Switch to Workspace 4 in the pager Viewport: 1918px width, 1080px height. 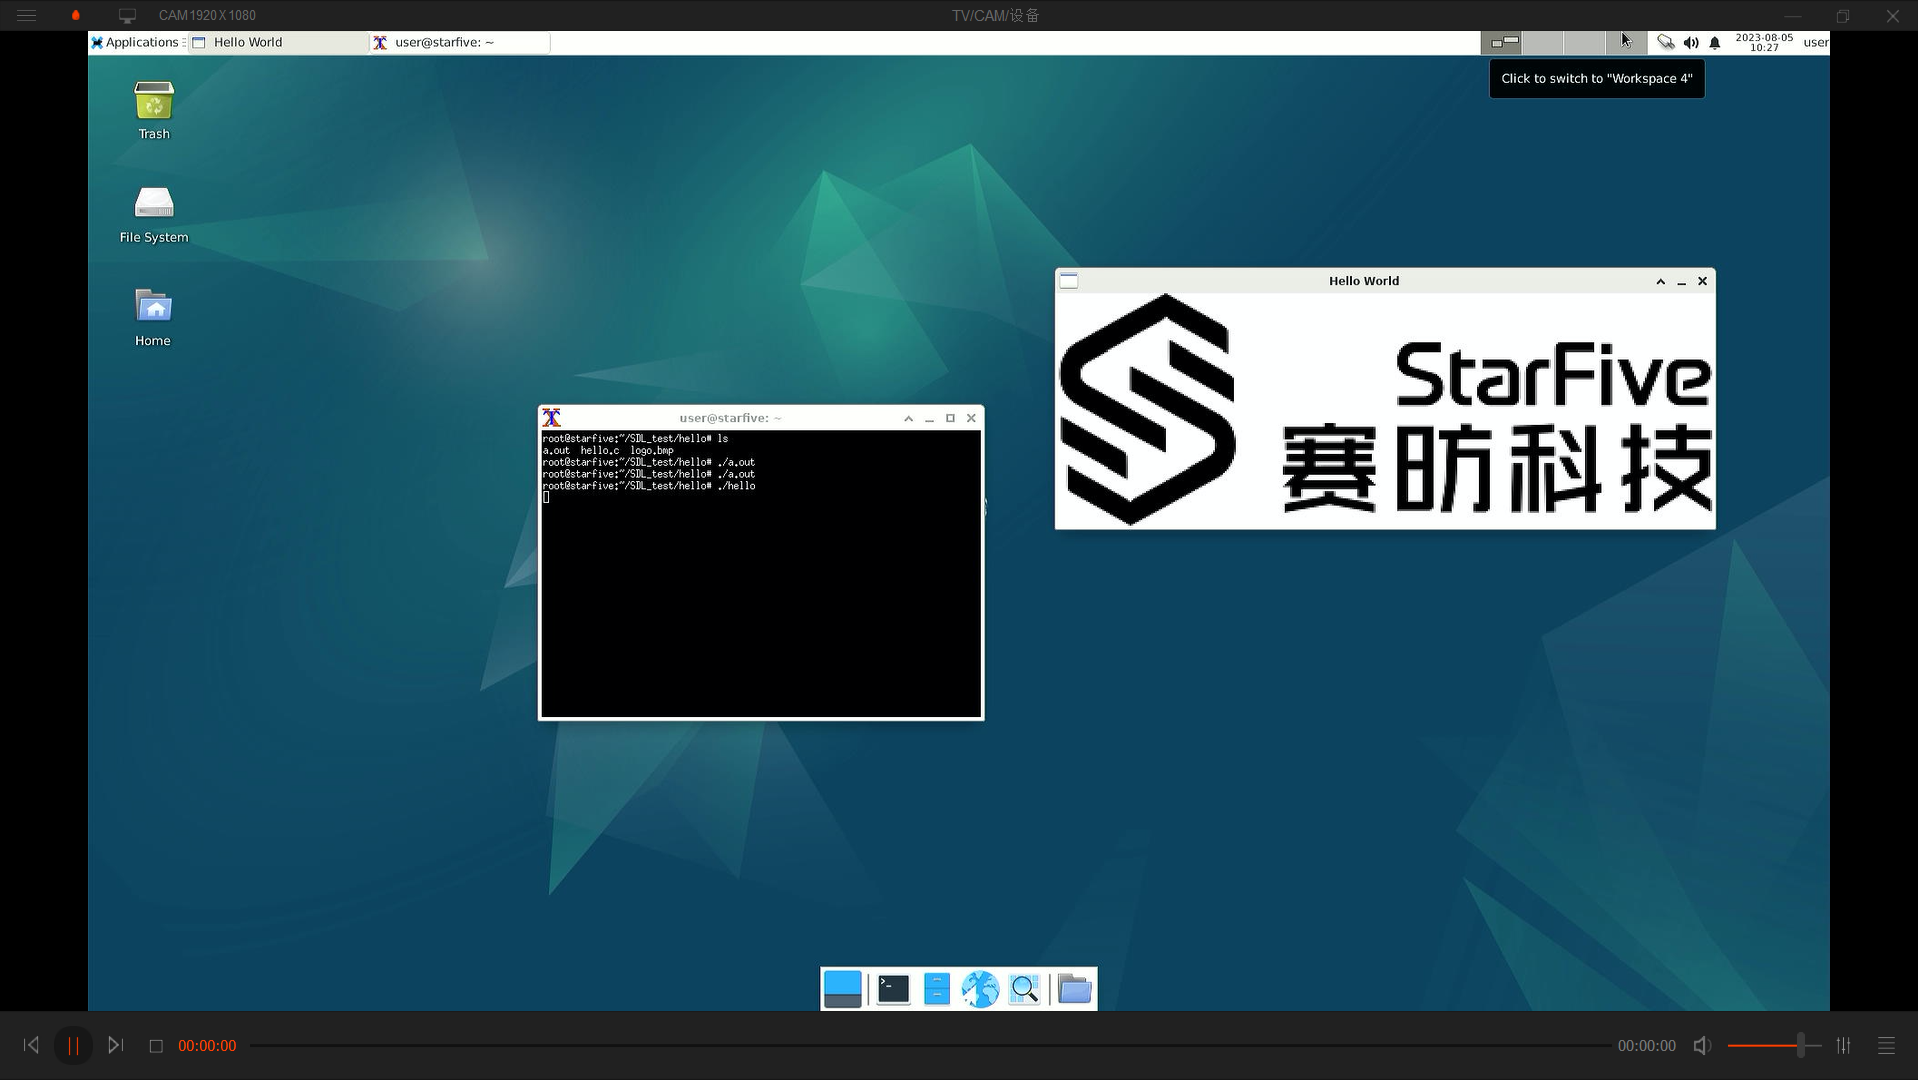click(1627, 42)
